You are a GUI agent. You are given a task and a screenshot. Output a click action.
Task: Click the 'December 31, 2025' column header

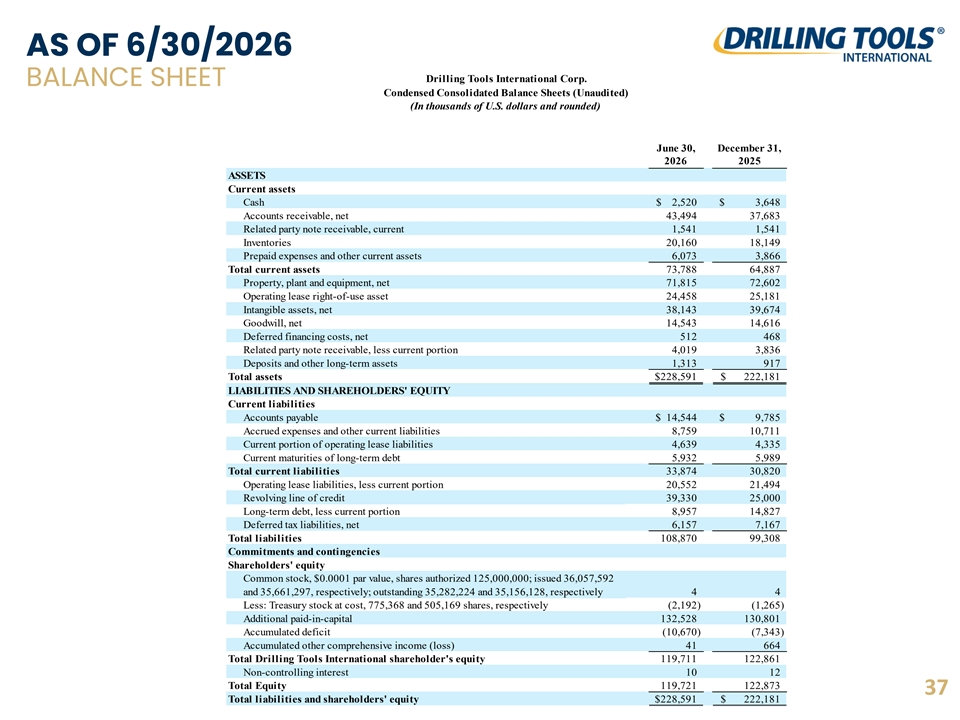tap(749, 154)
